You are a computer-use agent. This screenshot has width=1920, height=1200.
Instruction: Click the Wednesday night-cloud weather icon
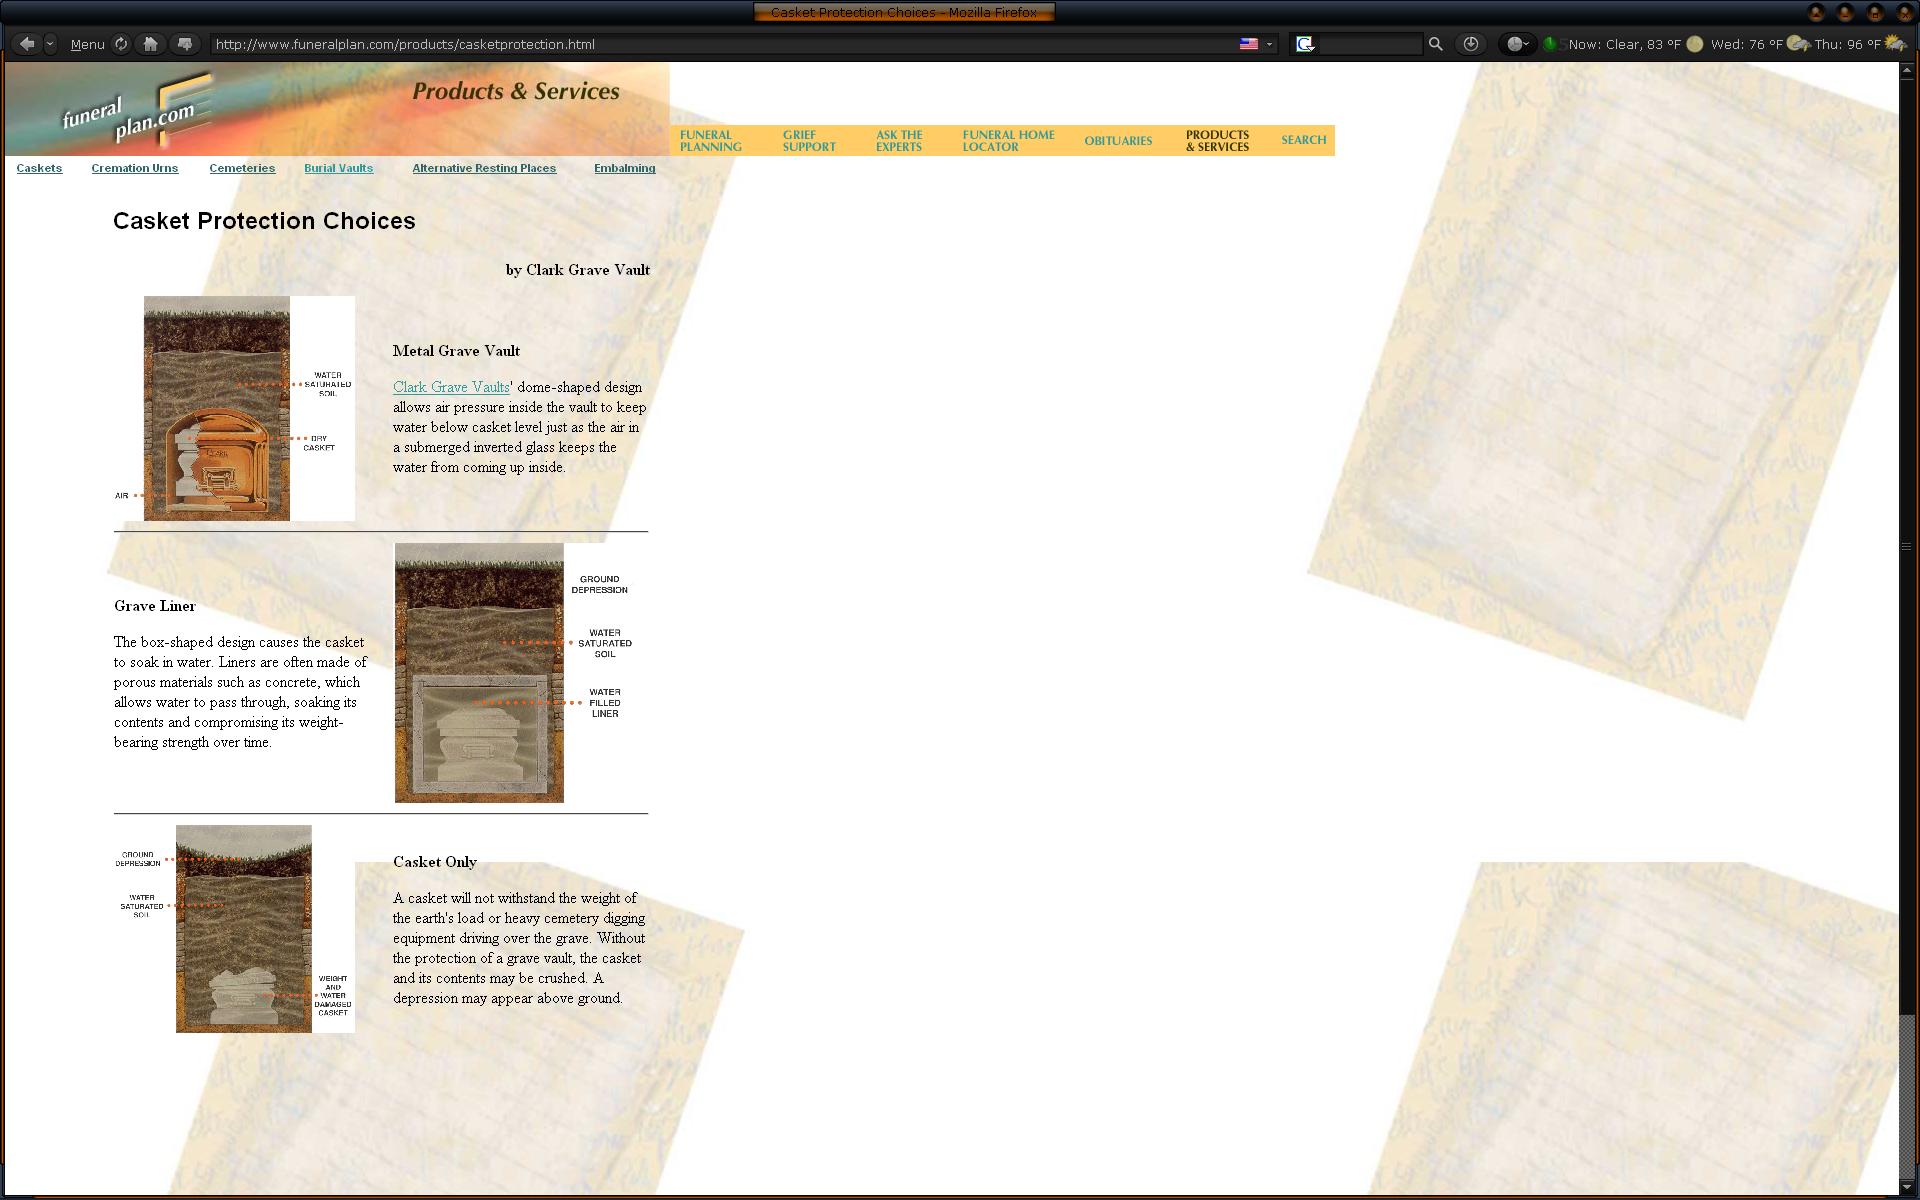click(1797, 44)
